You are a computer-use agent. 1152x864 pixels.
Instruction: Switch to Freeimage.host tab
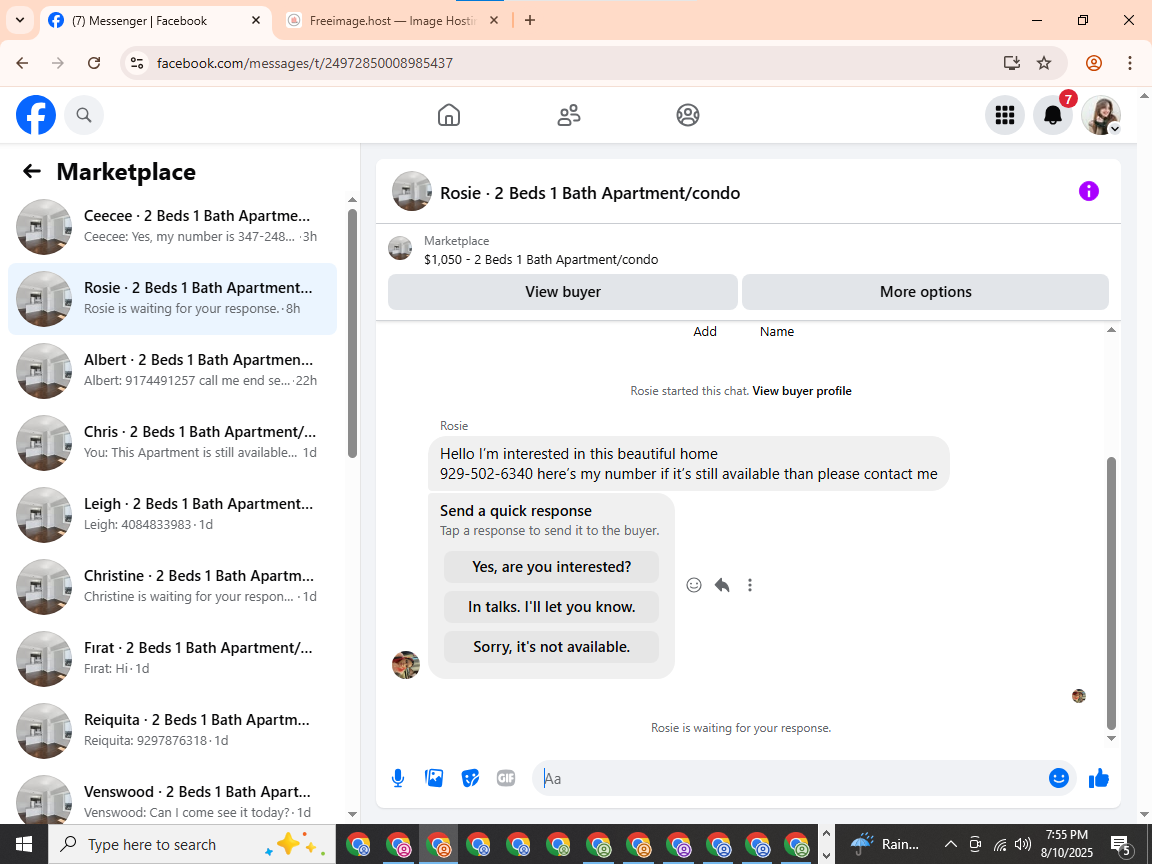pyautogui.click(x=393, y=21)
